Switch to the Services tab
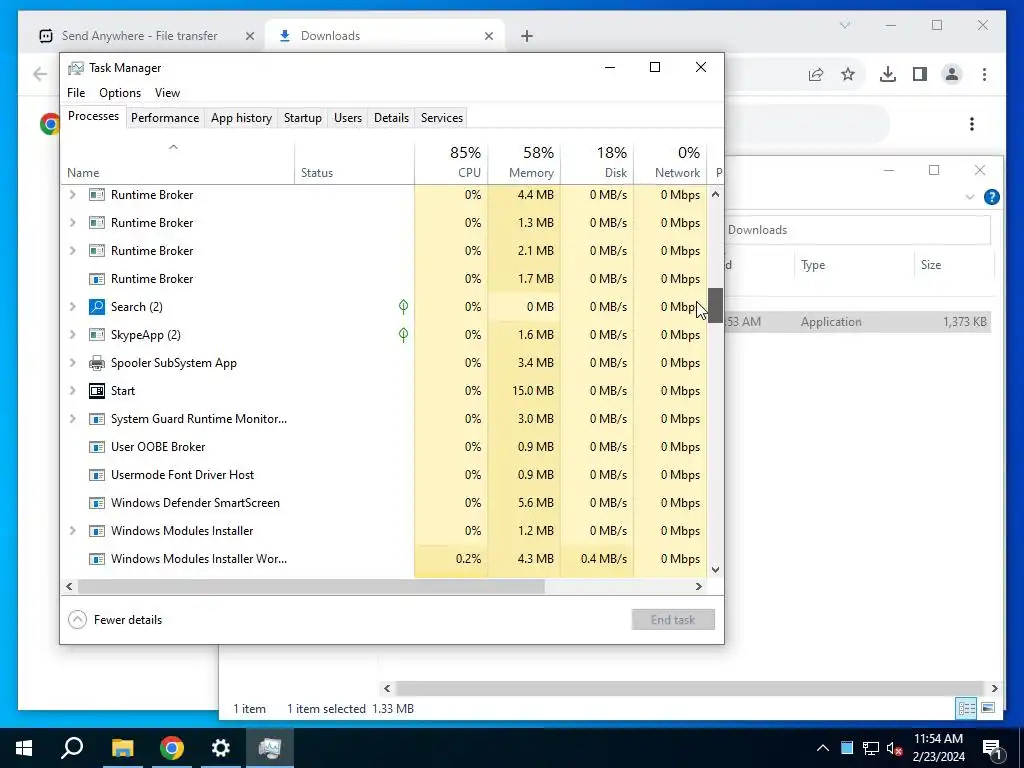Image resolution: width=1024 pixels, height=768 pixels. point(441,118)
